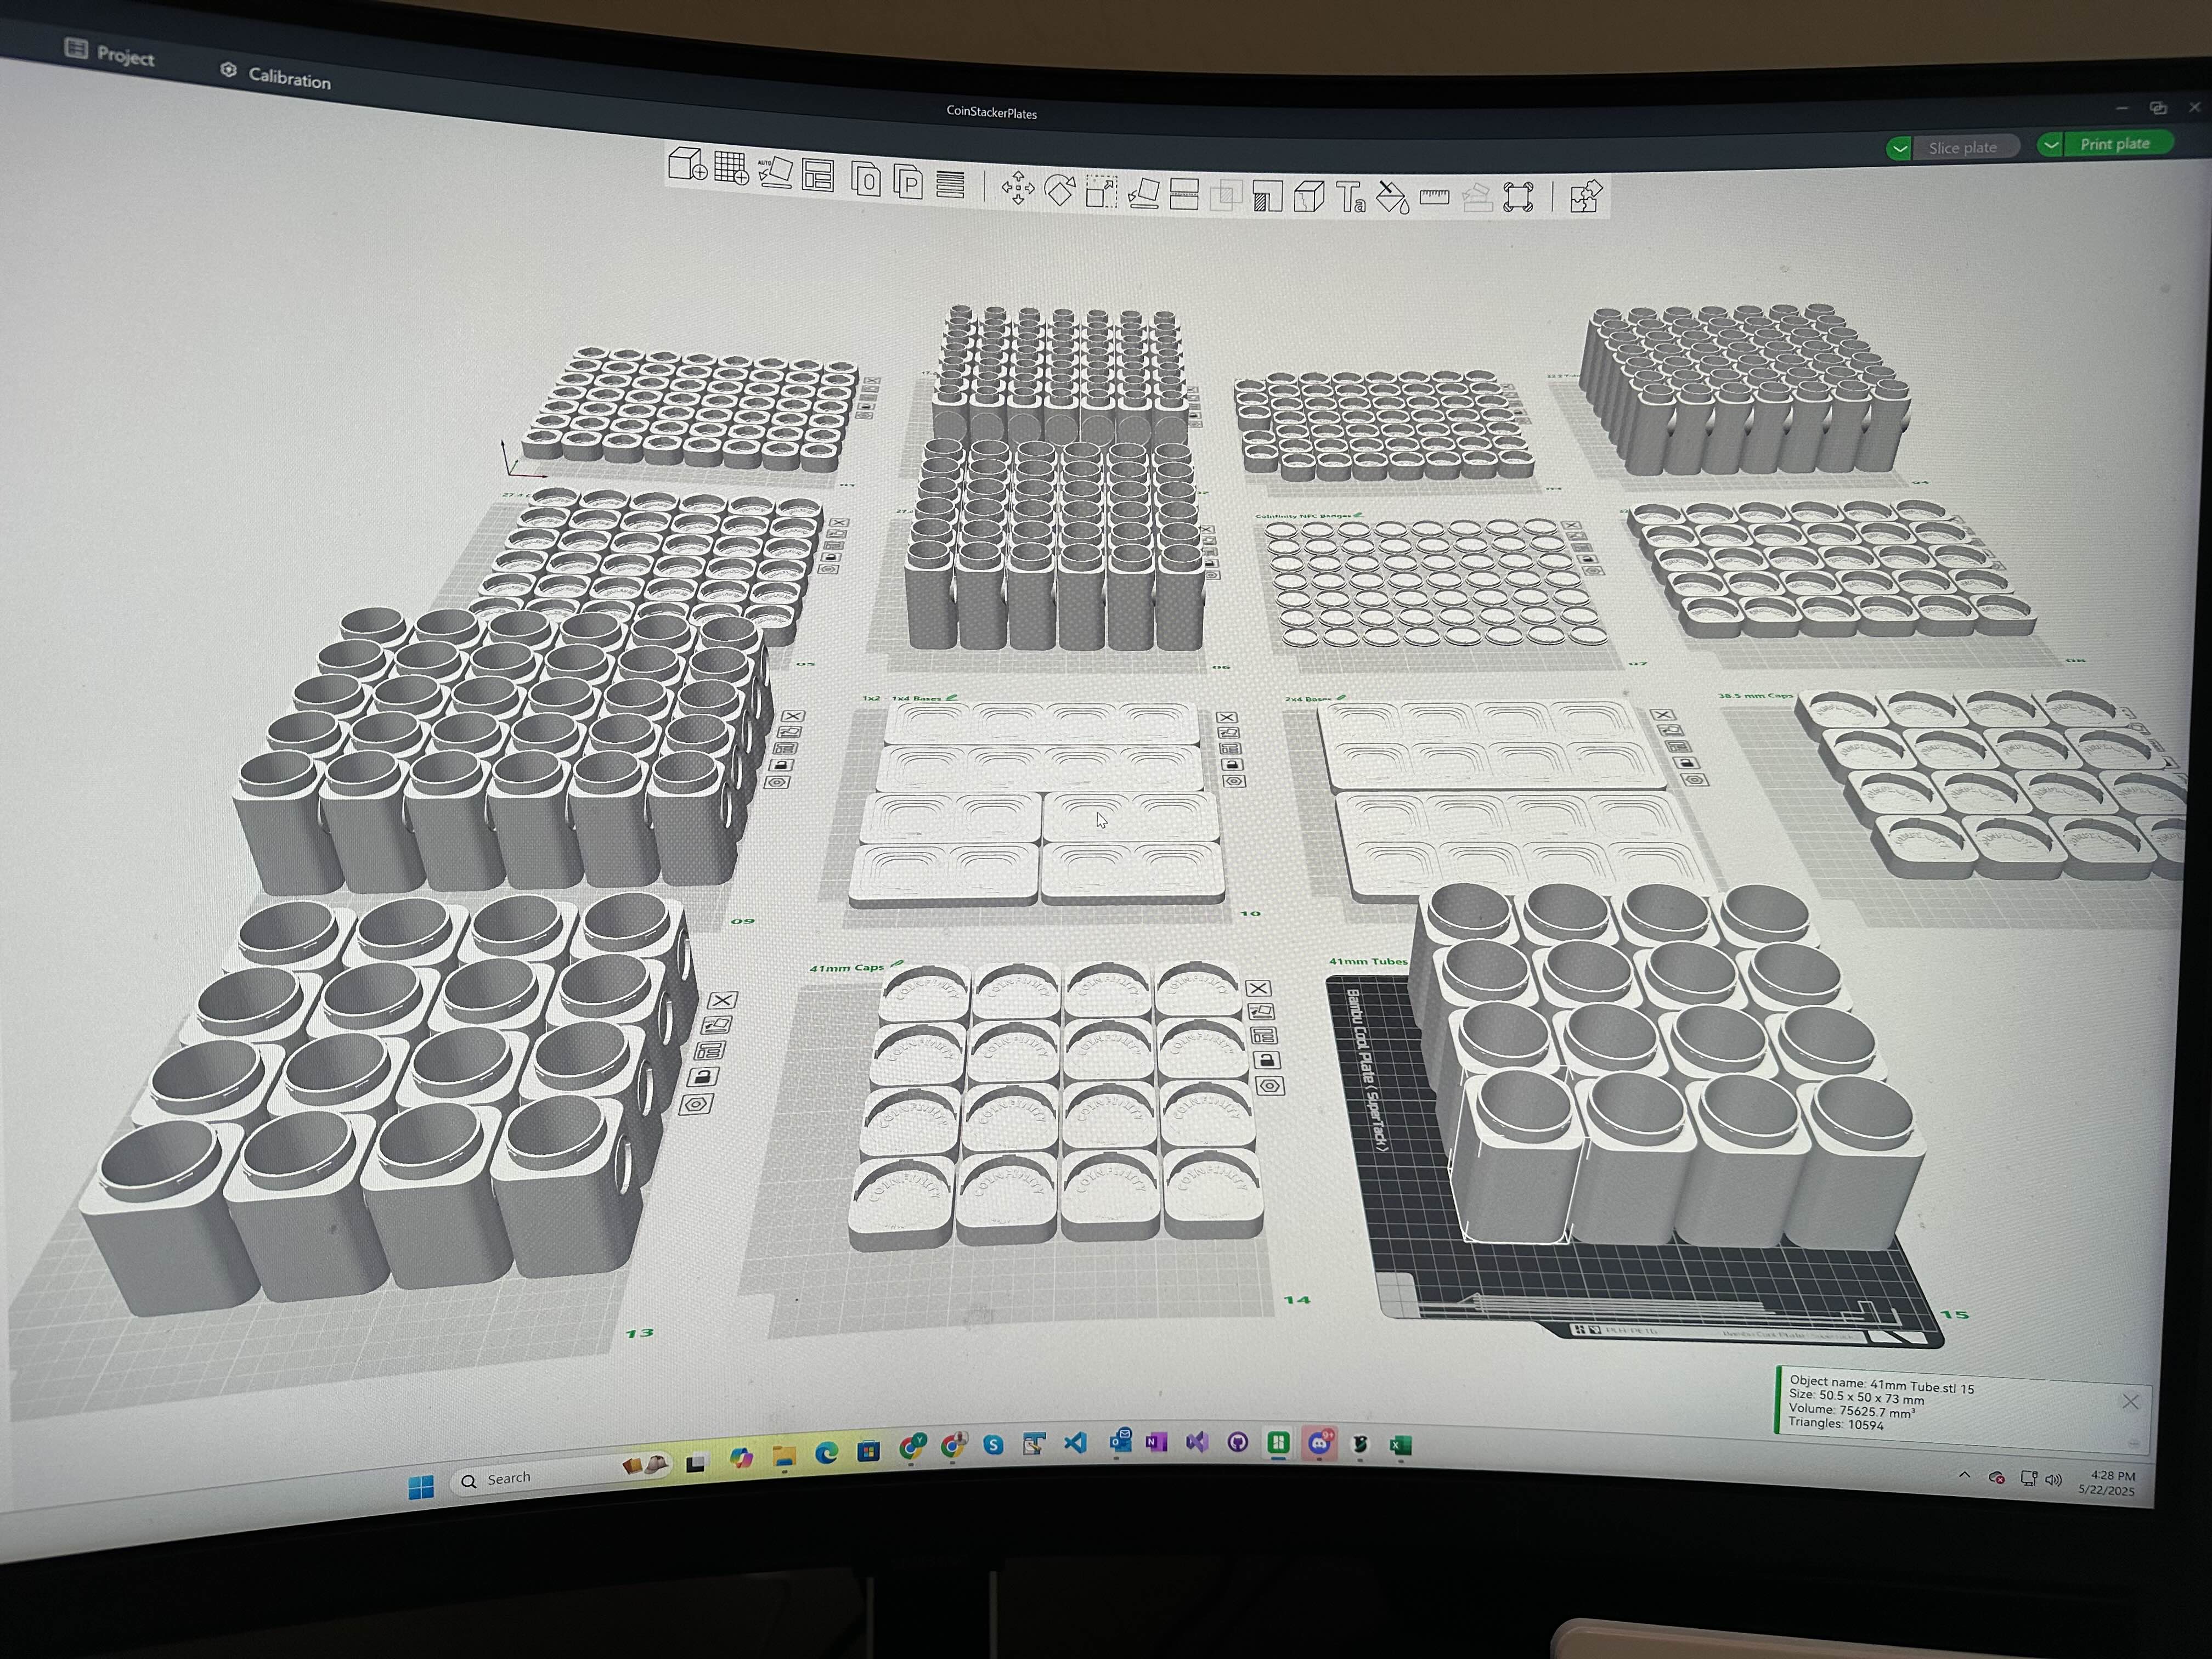Show hidden system tray icons chevron

coord(1964,1475)
